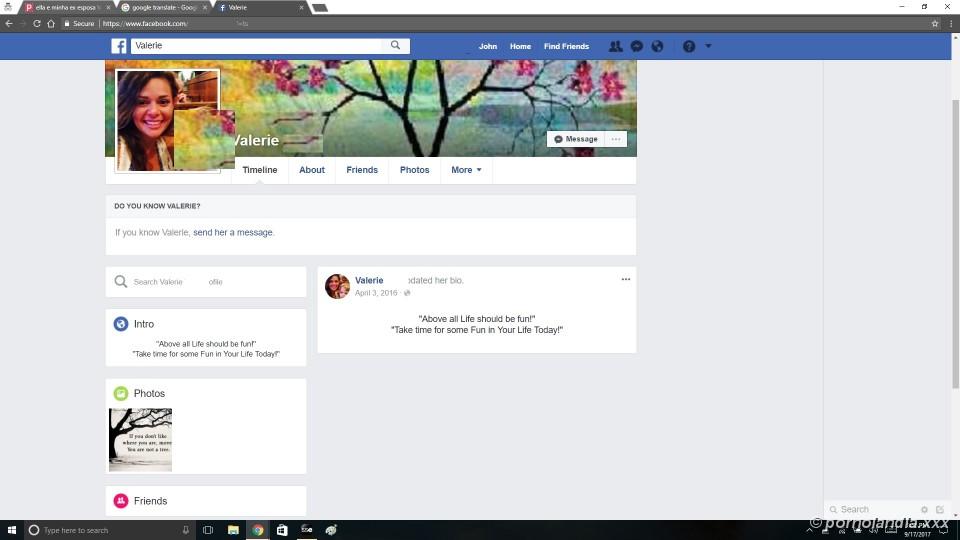
Task: Click the Message button on cover
Action: (x=576, y=139)
